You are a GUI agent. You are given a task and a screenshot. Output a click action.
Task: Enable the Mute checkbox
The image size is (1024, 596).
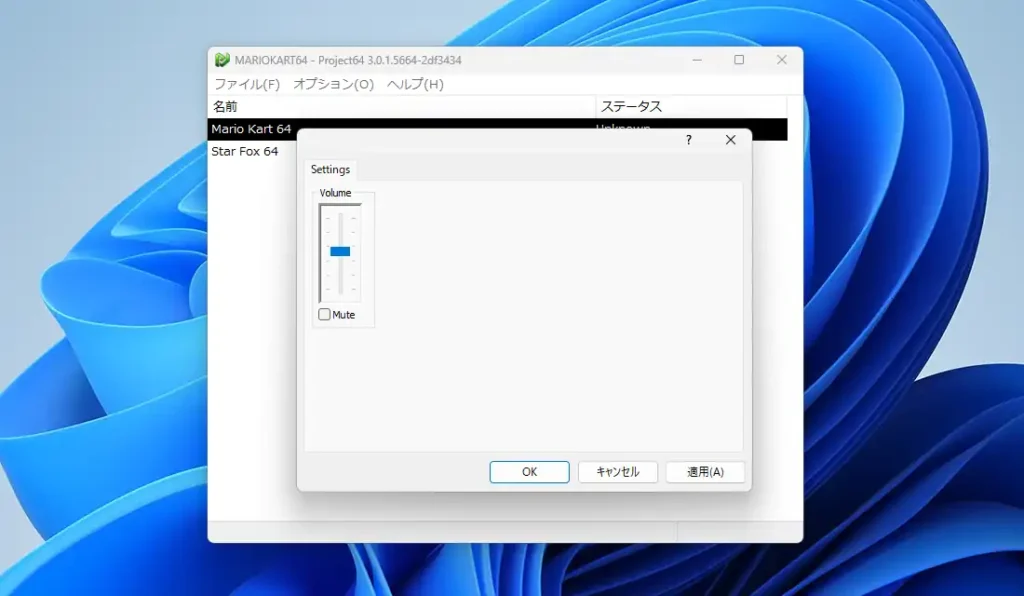[x=324, y=313]
